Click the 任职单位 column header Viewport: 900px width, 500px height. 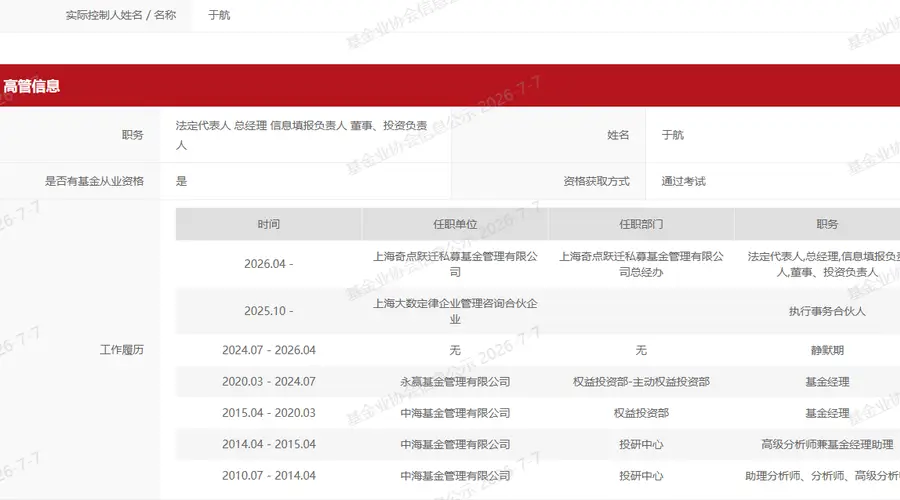[455, 224]
